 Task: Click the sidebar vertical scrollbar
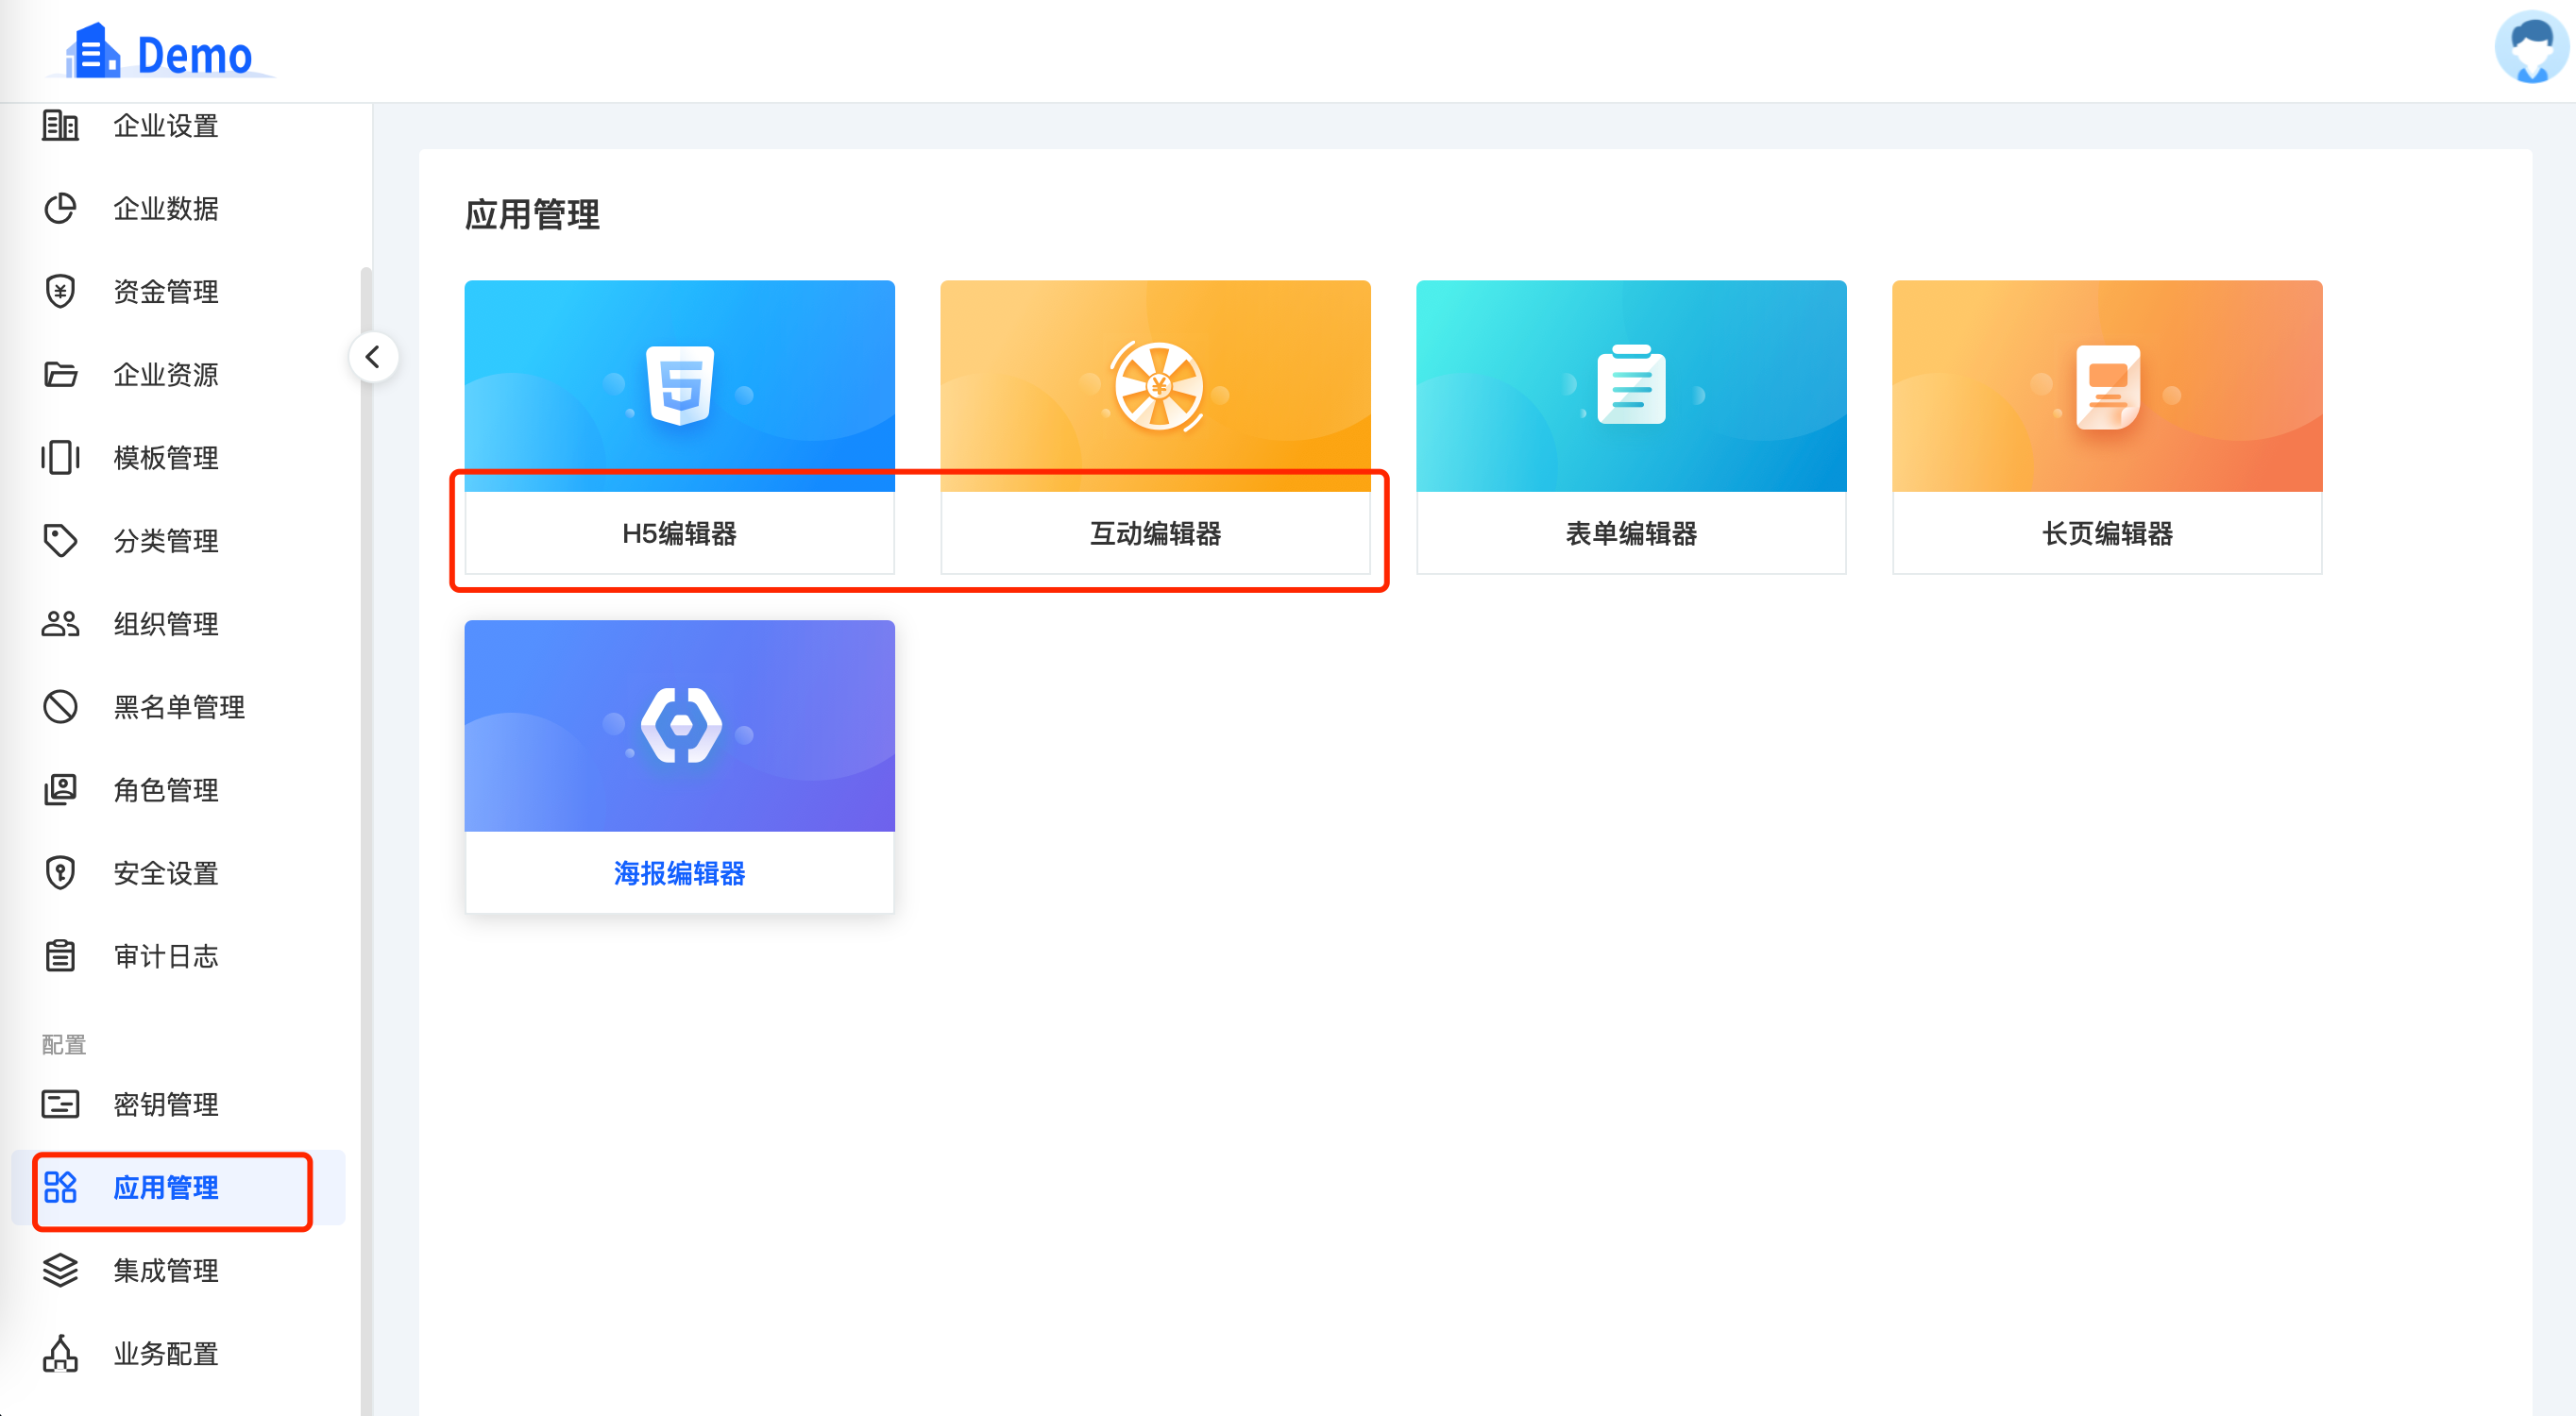[366, 800]
